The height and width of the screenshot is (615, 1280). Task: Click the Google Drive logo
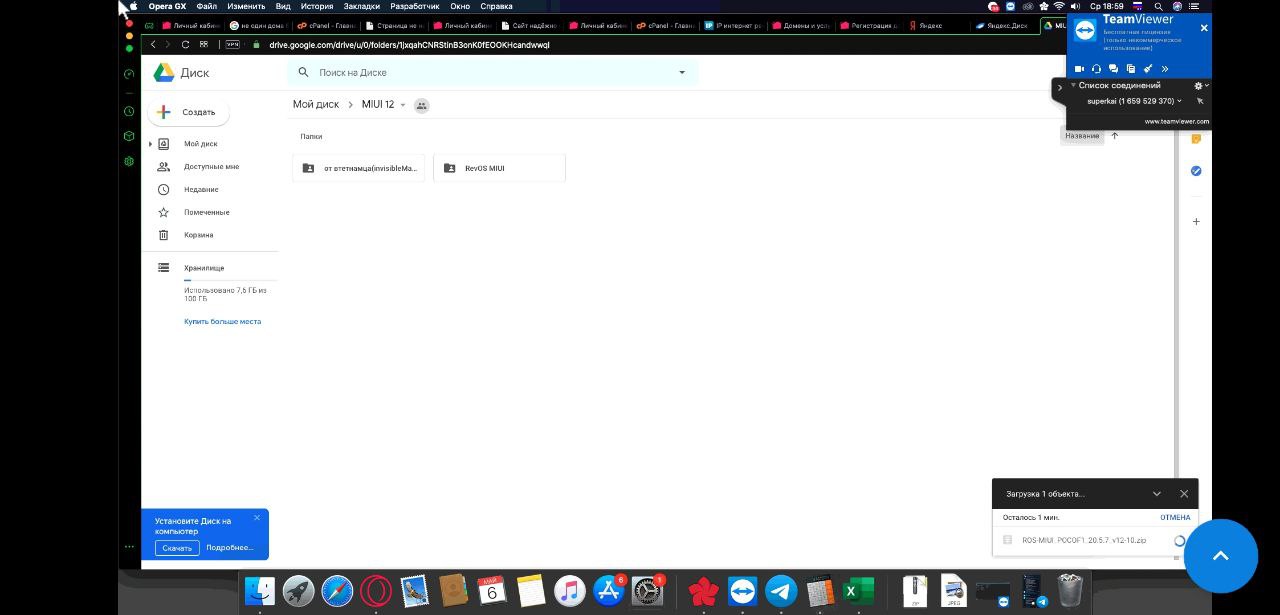tap(164, 72)
